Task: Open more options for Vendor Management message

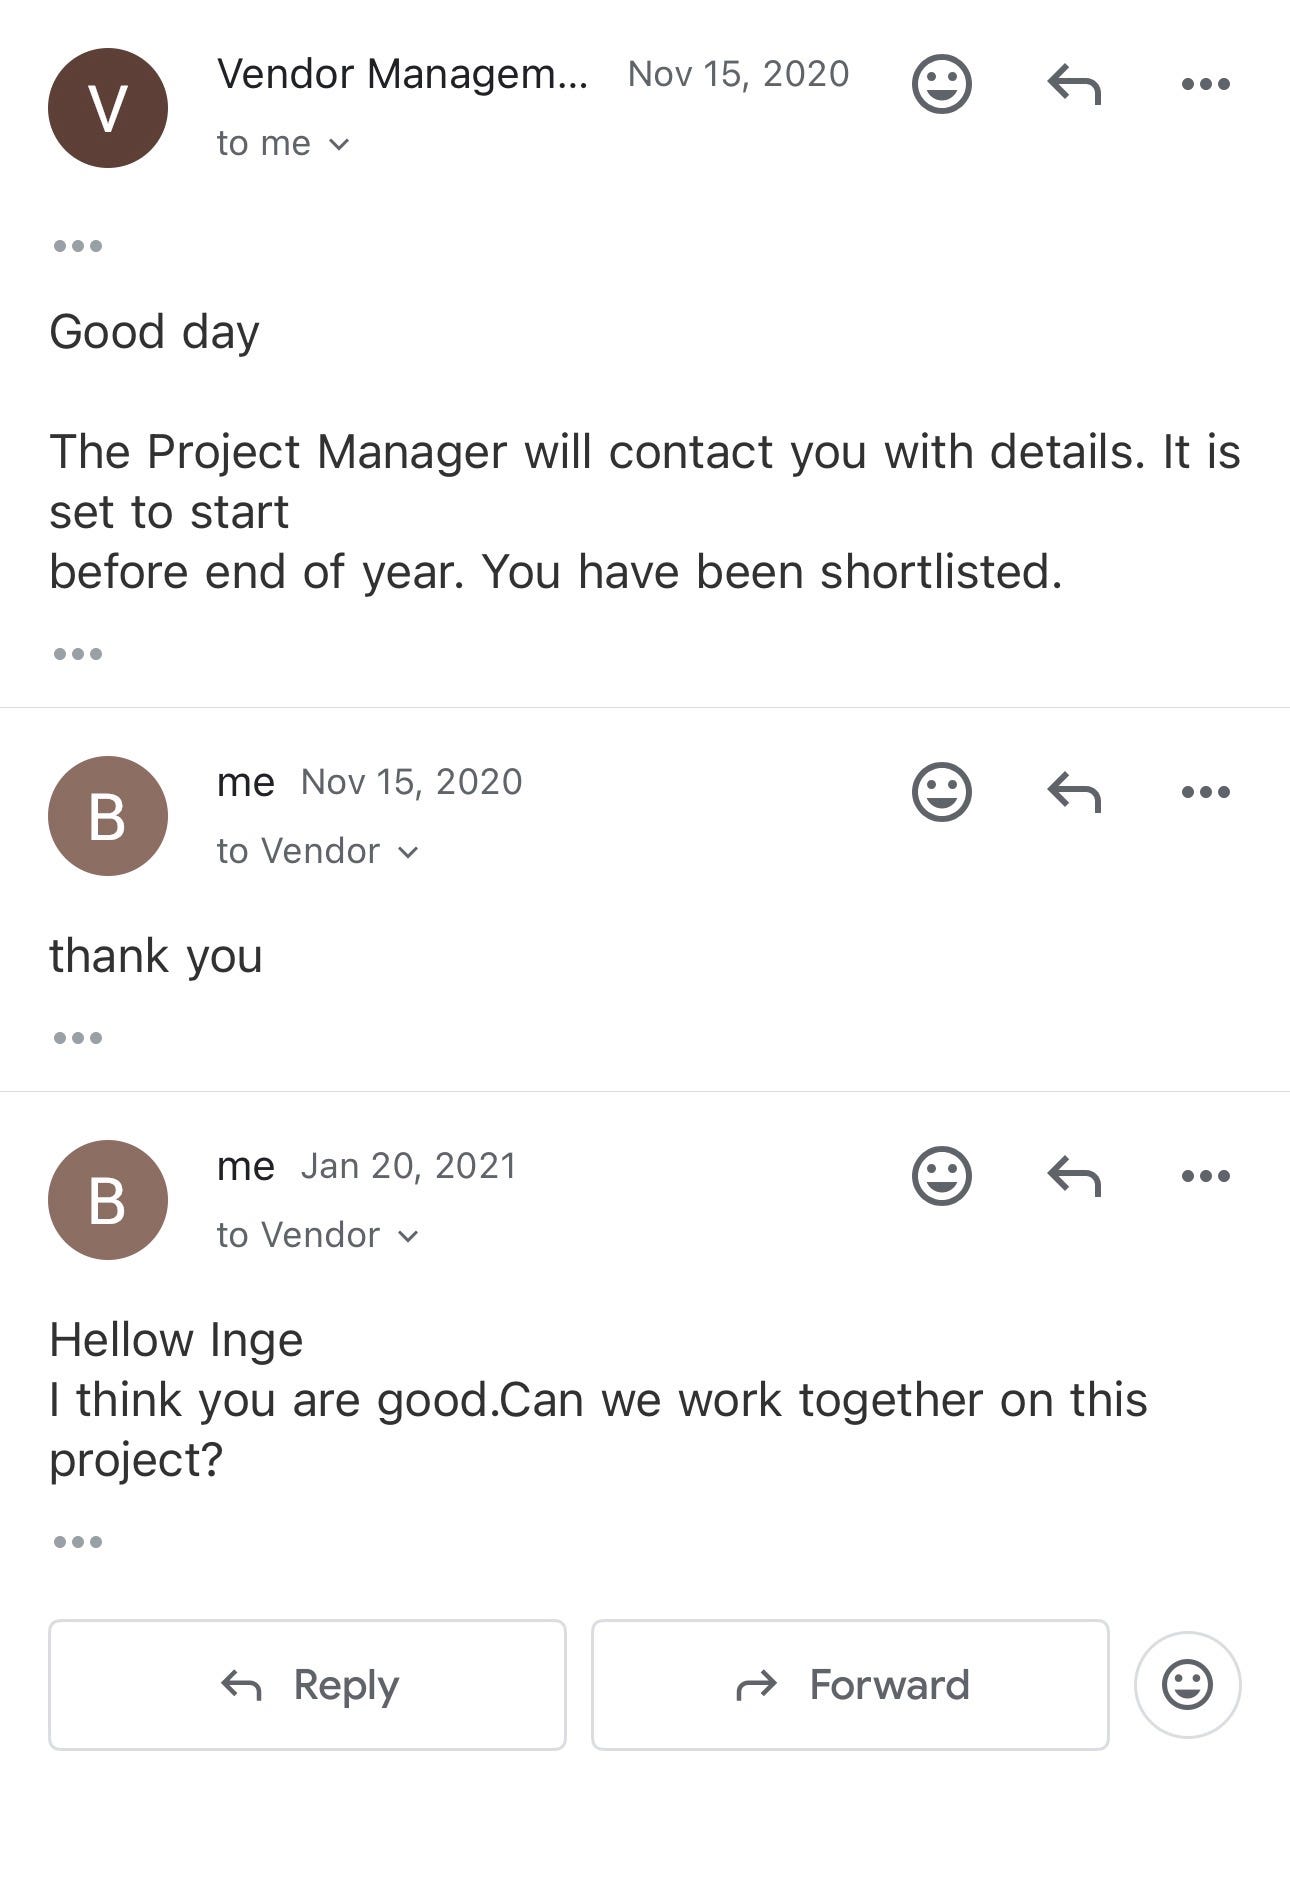Action: click(1205, 84)
